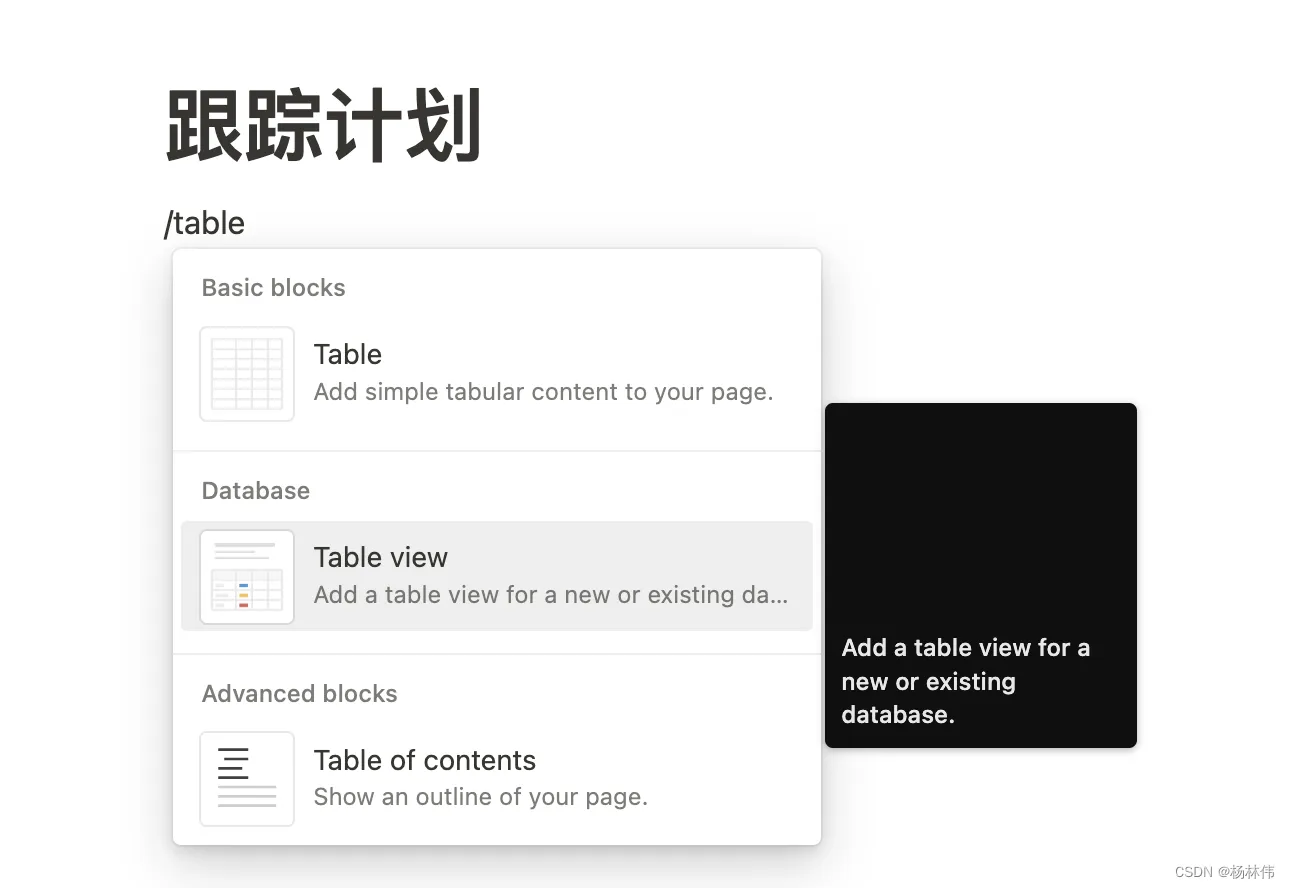Click "Add simple tabular content to your page."

coord(543,392)
